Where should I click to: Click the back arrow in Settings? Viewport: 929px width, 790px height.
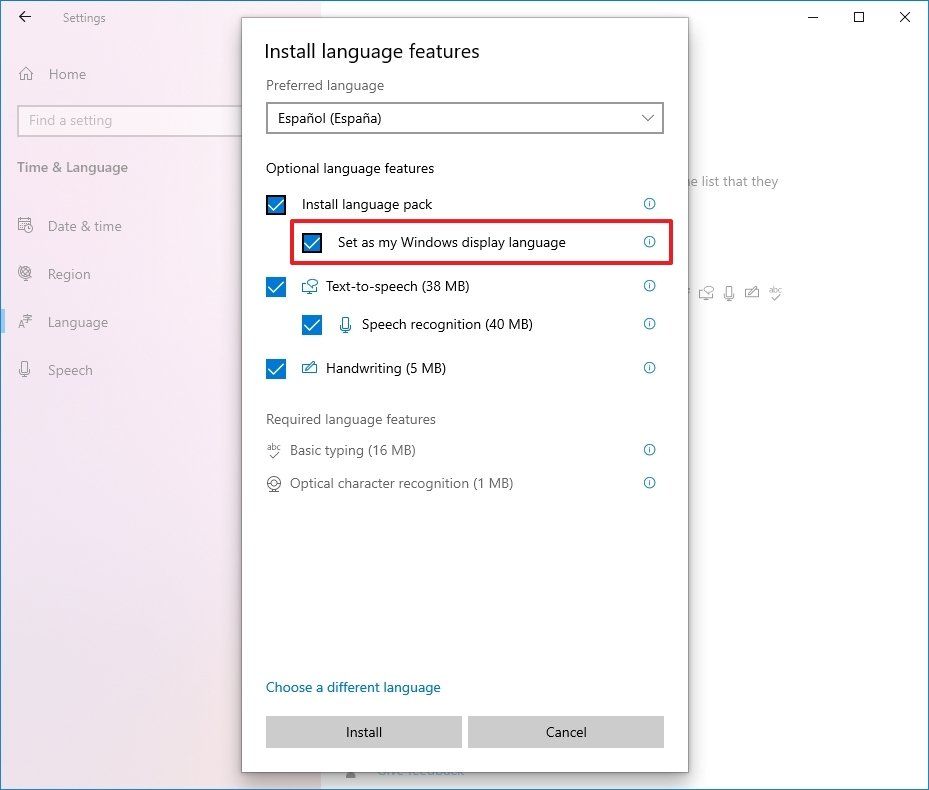[24, 17]
